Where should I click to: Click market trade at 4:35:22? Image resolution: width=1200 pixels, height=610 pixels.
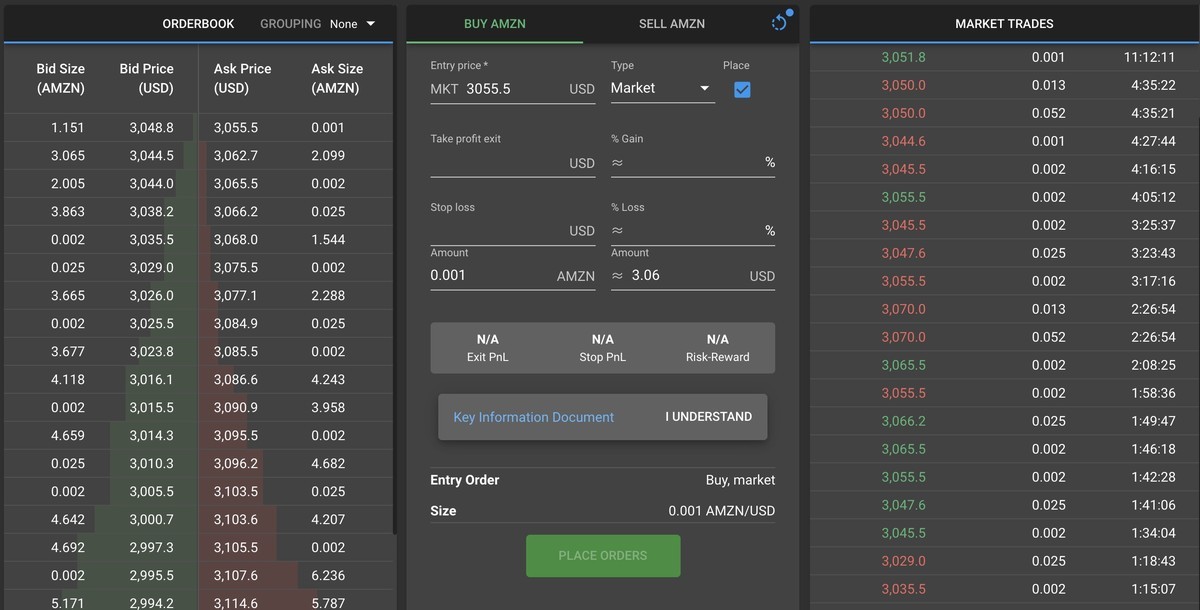pyautogui.click(x=1004, y=85)
